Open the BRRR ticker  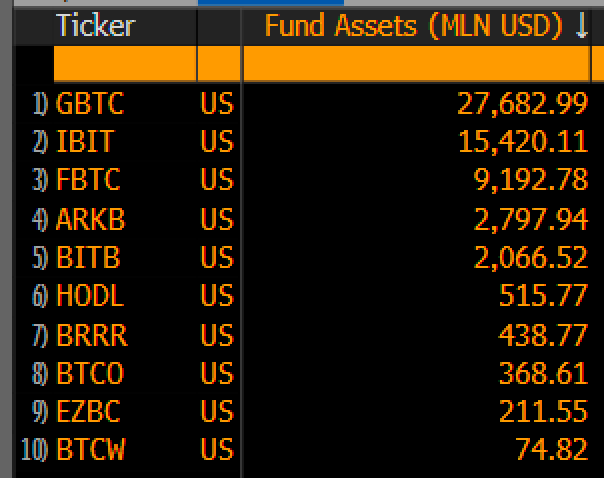[x=91, y=335]
